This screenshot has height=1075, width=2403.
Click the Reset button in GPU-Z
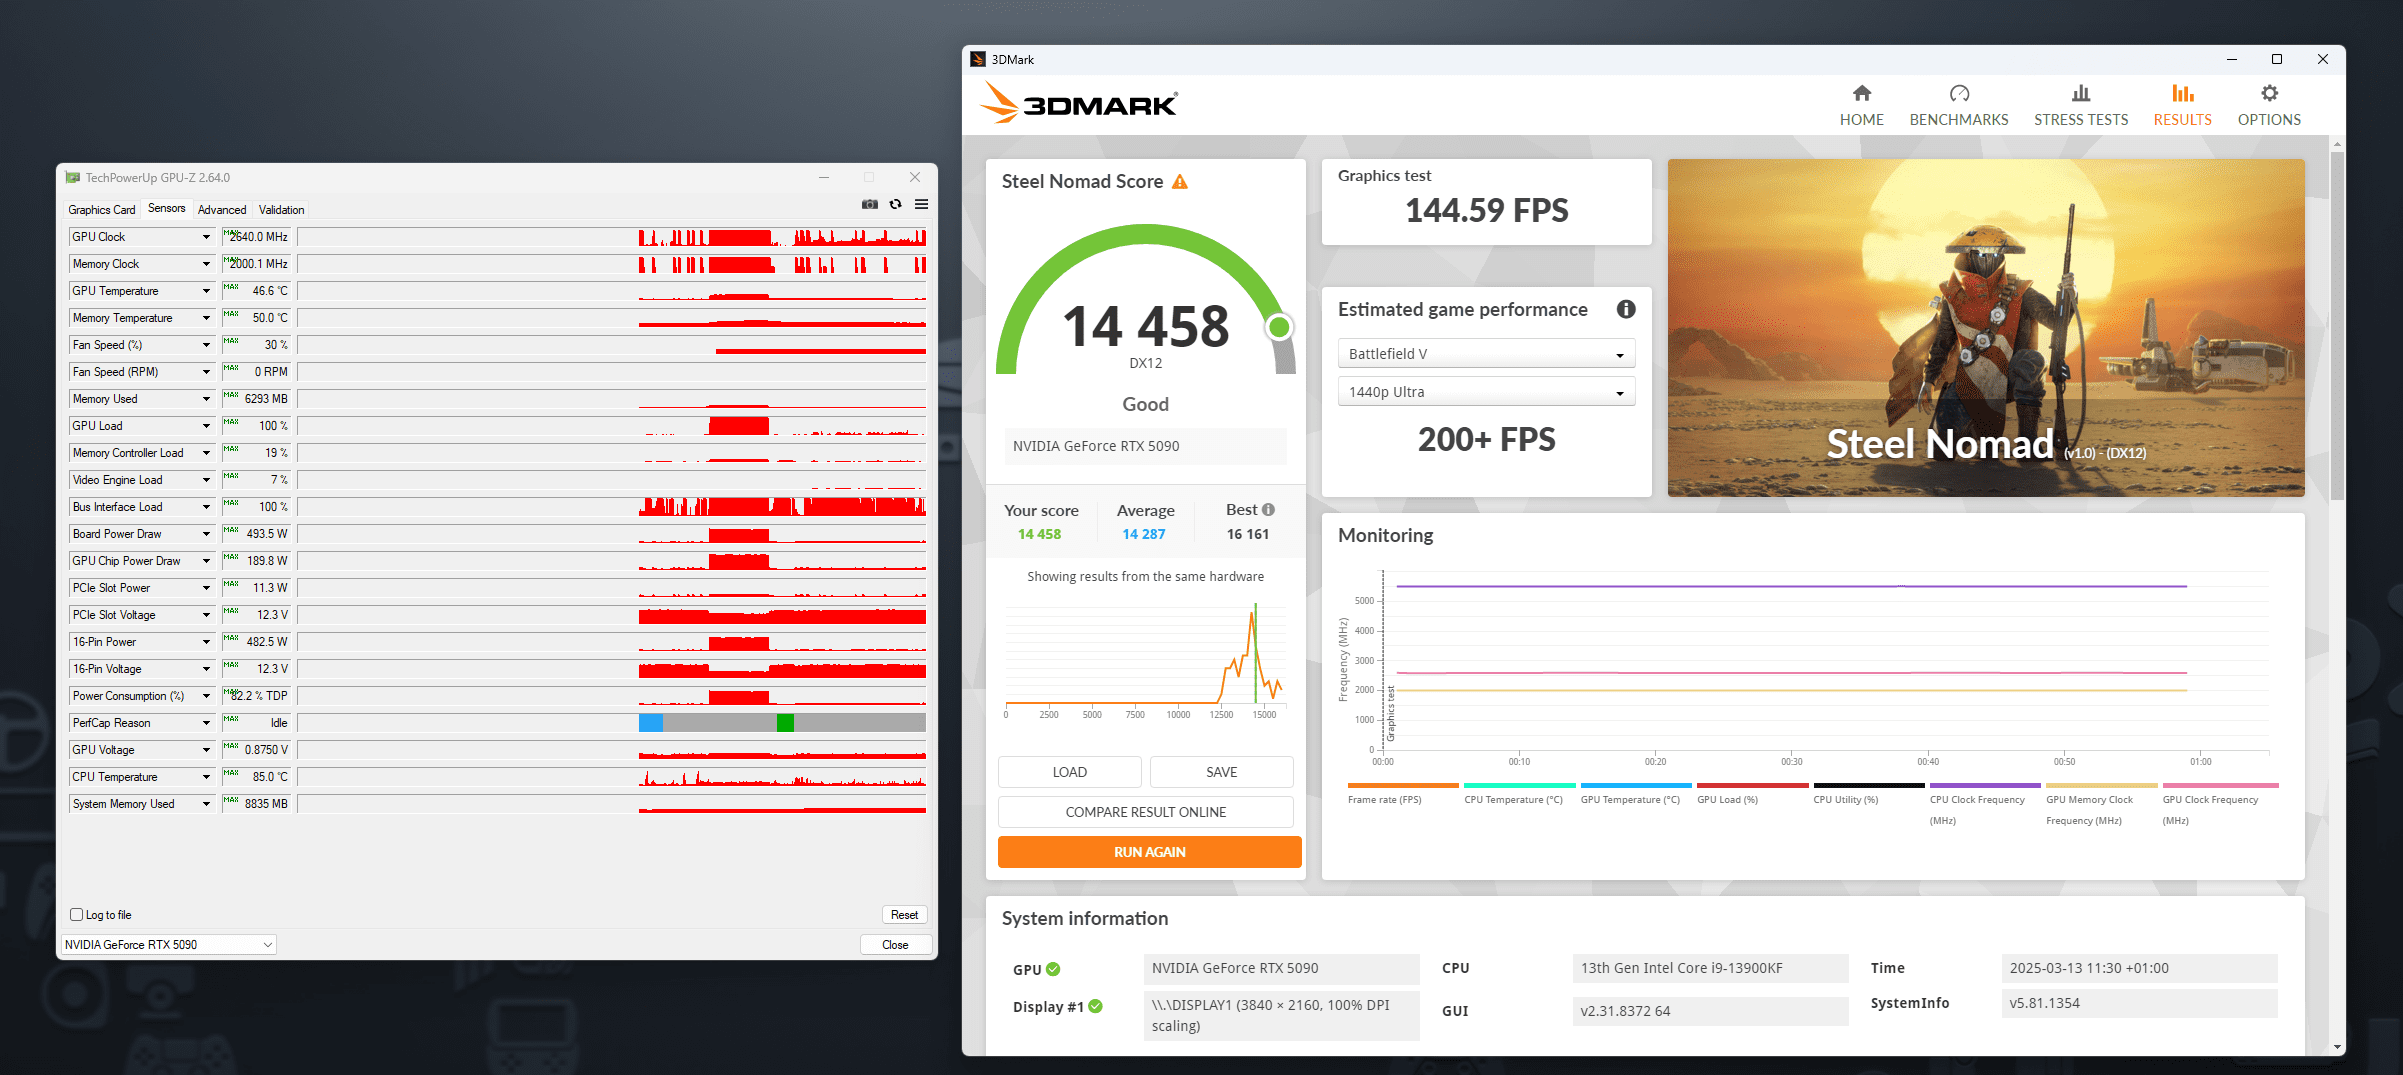tap(904, 915)
